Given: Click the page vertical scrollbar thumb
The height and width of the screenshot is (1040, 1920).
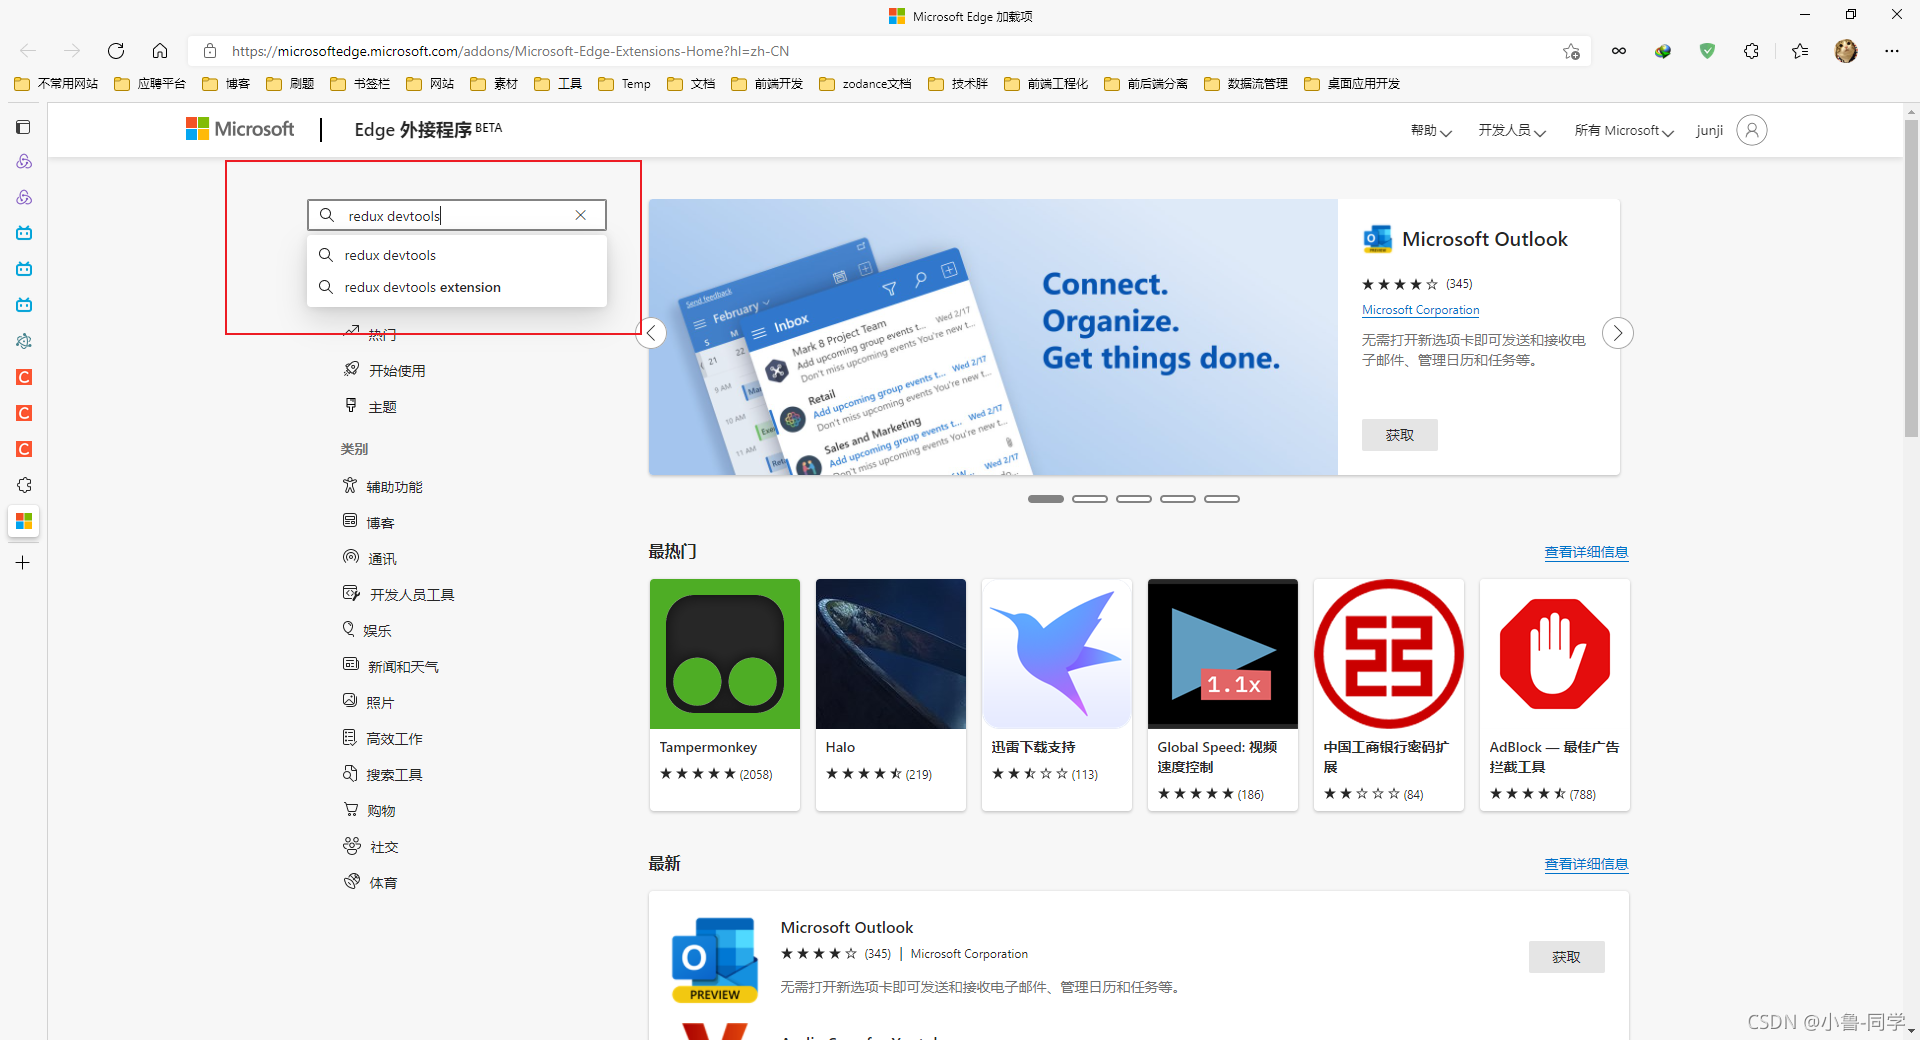Looking at the screenshot, I should pos(1911,278).
